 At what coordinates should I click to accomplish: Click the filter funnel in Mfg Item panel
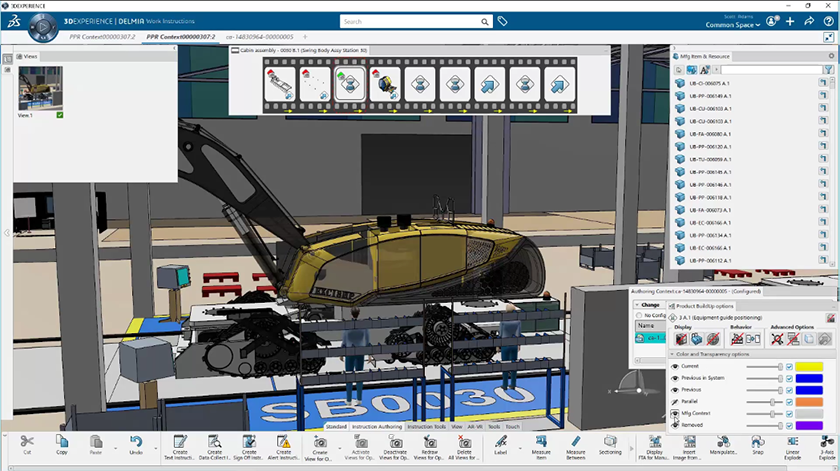point(829,70)
